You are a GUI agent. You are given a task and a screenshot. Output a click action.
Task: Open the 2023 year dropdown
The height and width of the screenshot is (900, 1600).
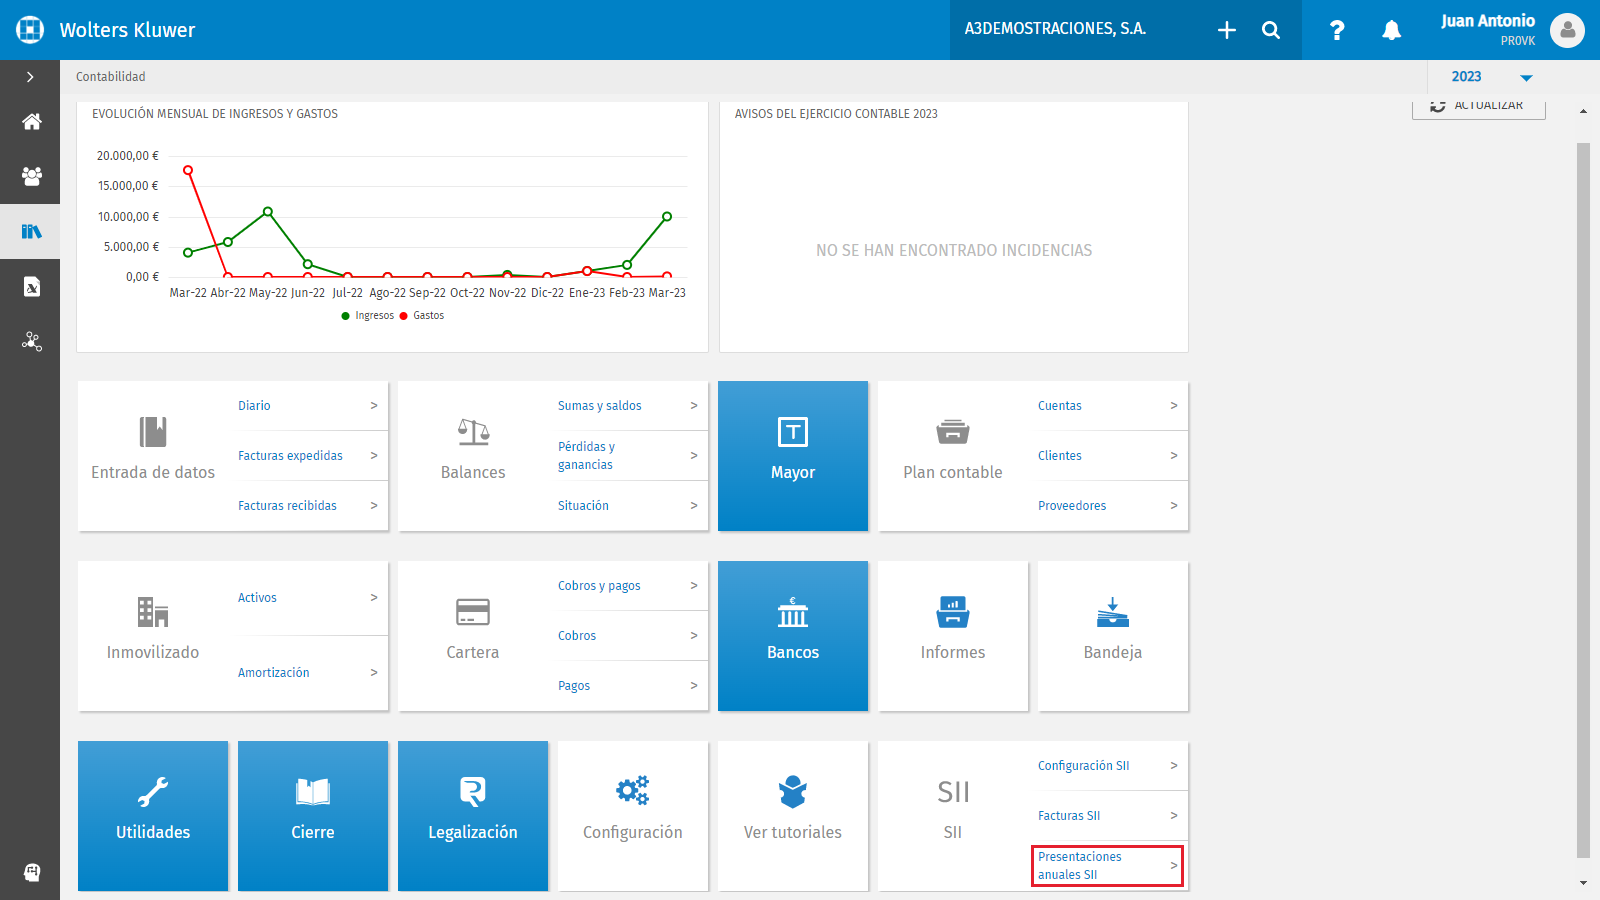[x=1492, y=77]
